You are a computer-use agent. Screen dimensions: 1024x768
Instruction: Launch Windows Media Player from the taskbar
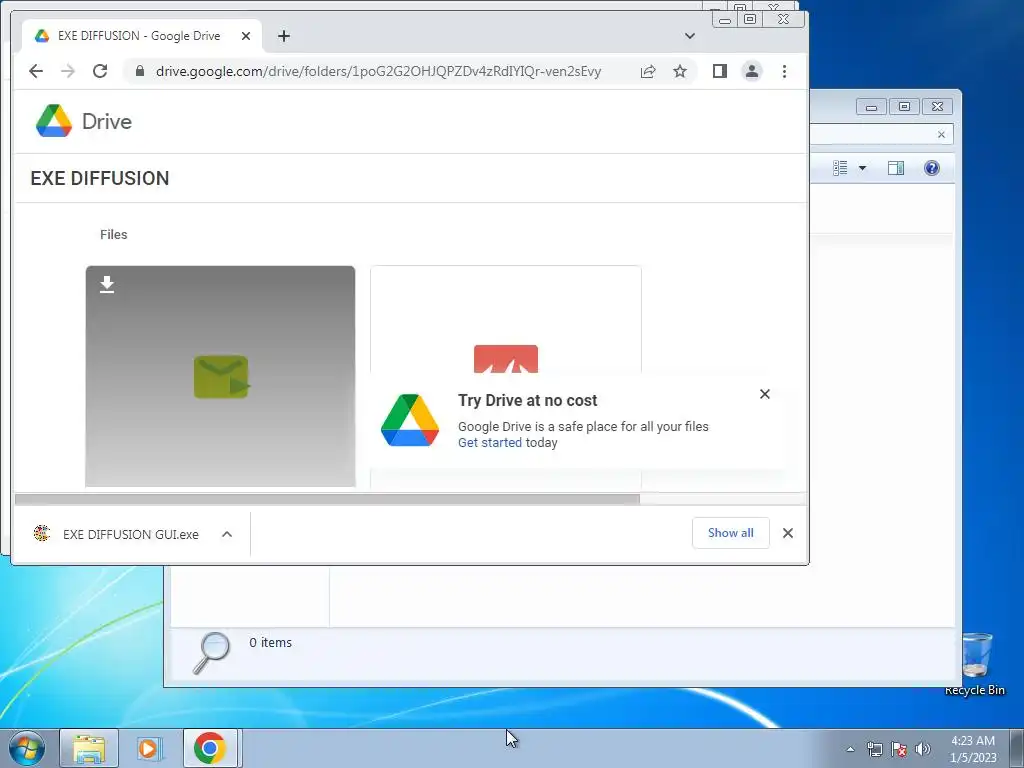pos(150,748)
